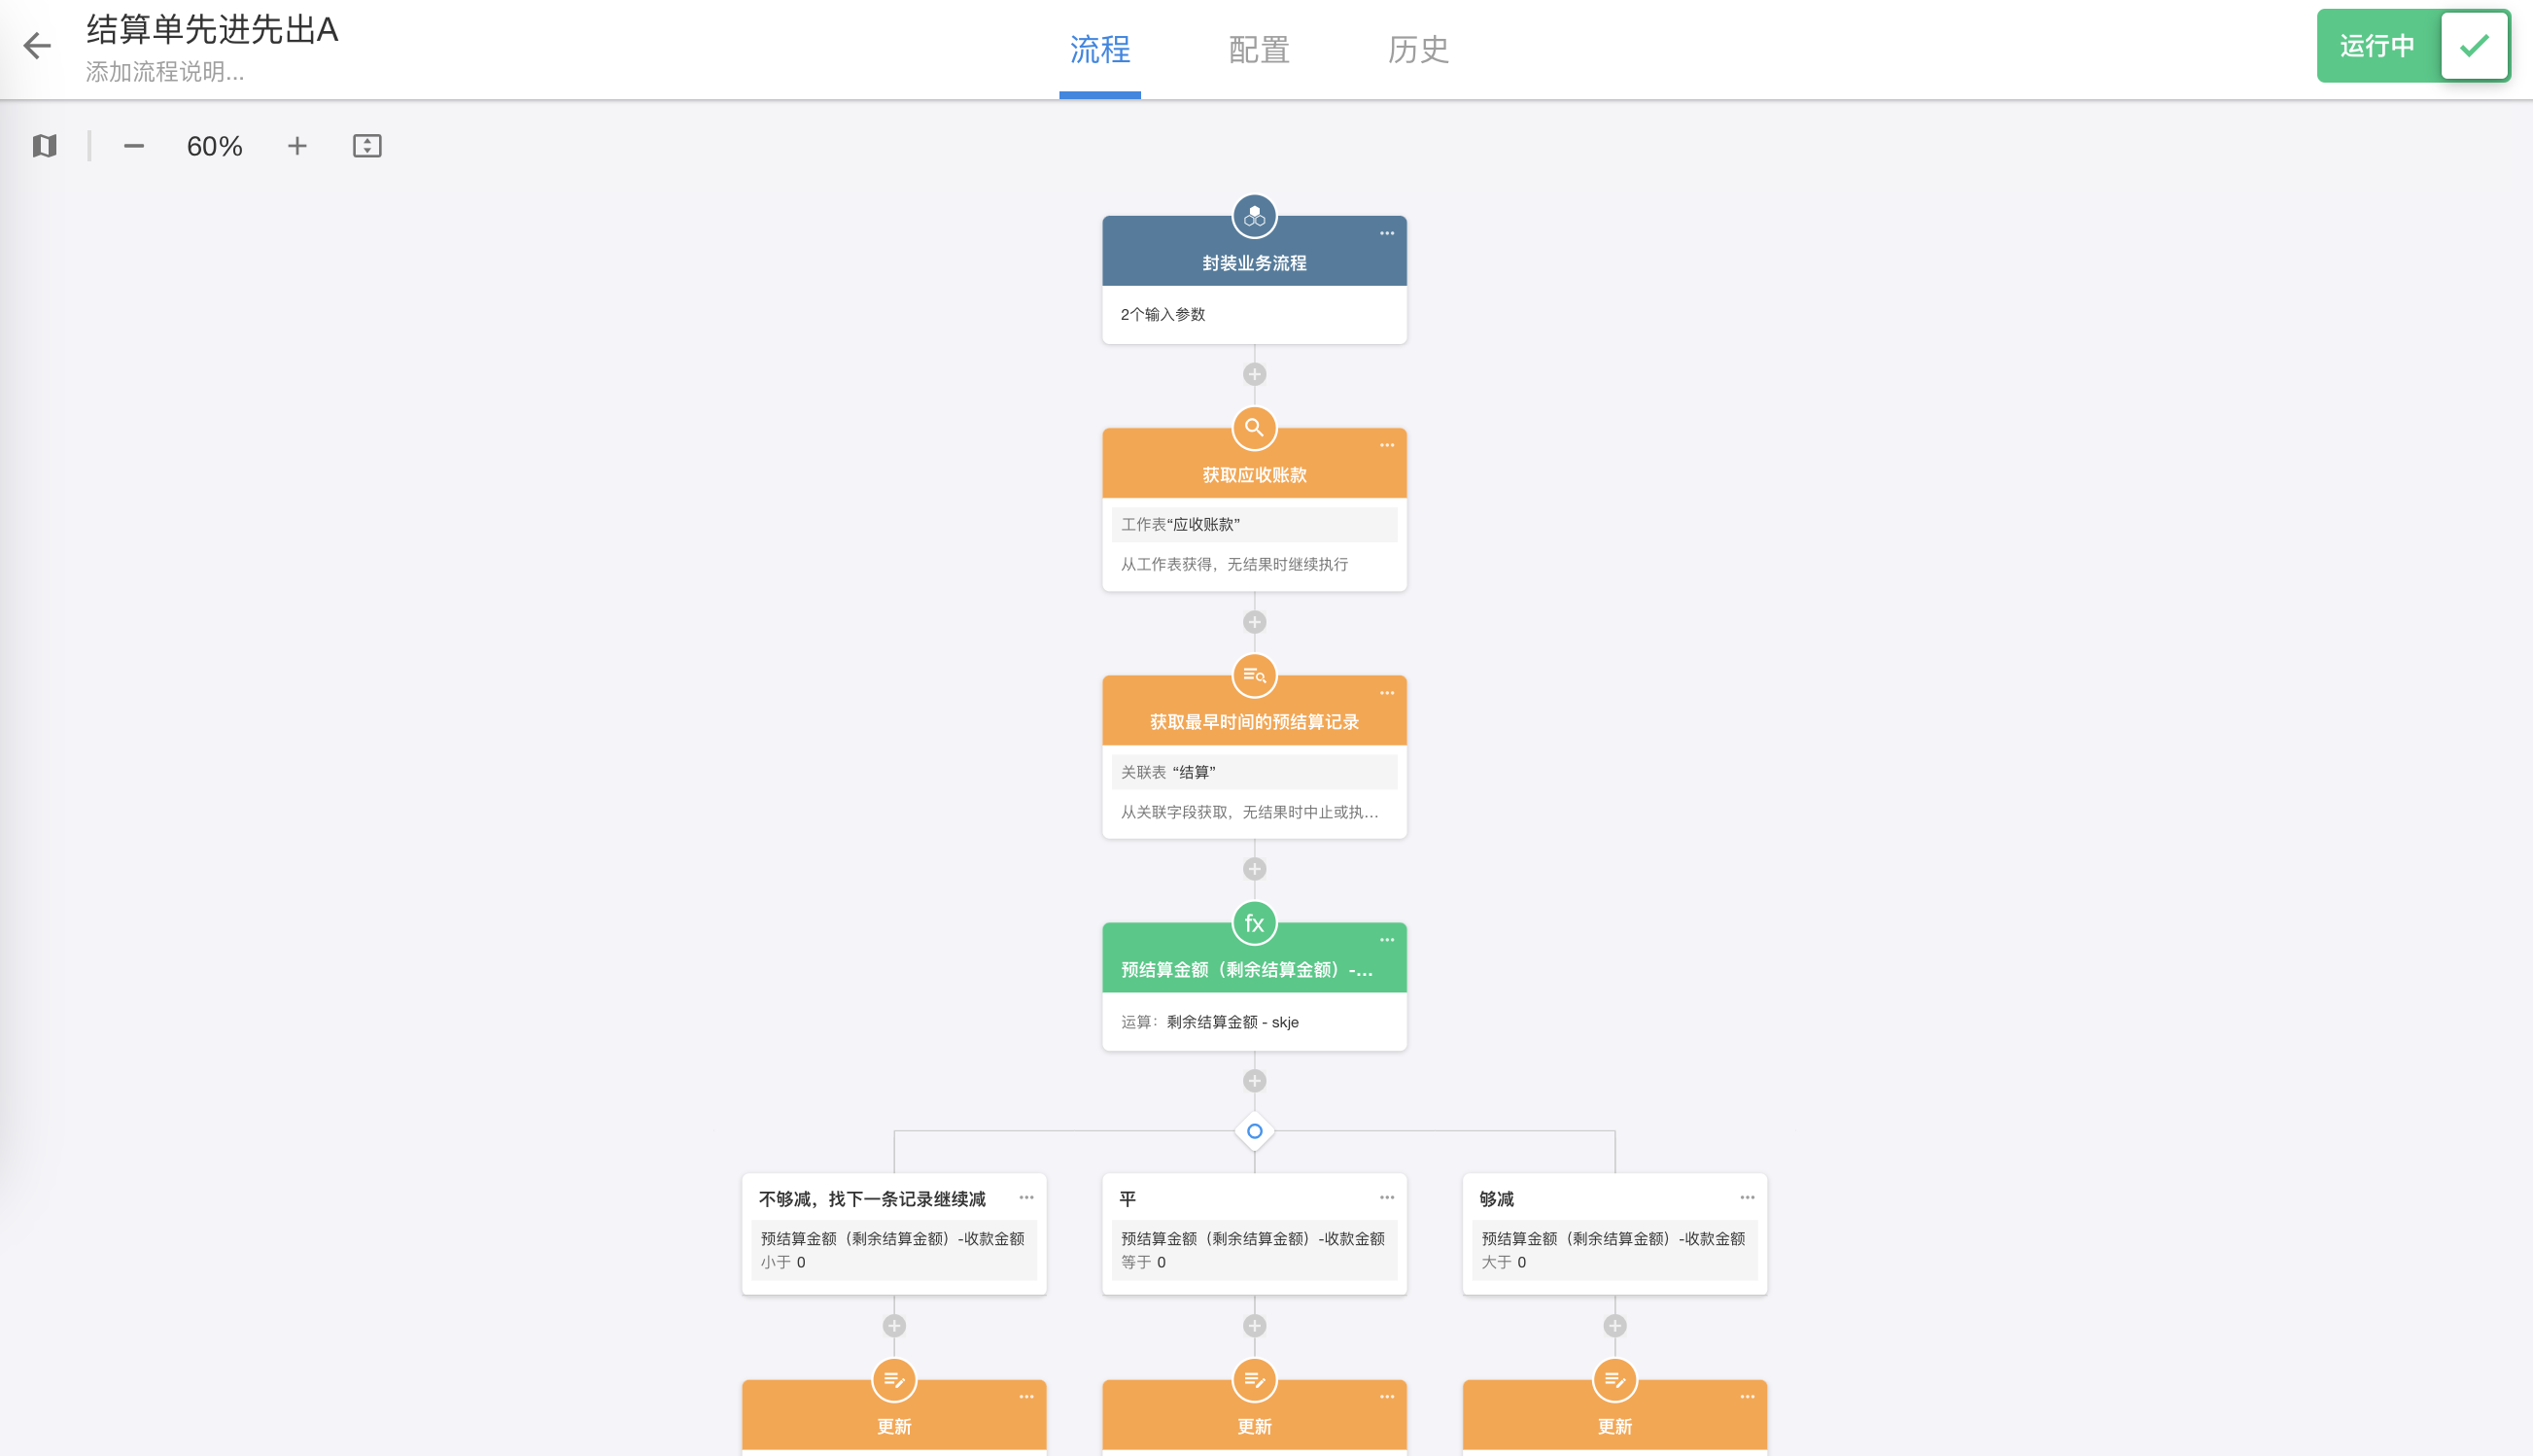Viewport: 2533px width, 1456px height.
Task: Open the 获取最早时间的预结算记录 node
Action: pos(1254,722)
